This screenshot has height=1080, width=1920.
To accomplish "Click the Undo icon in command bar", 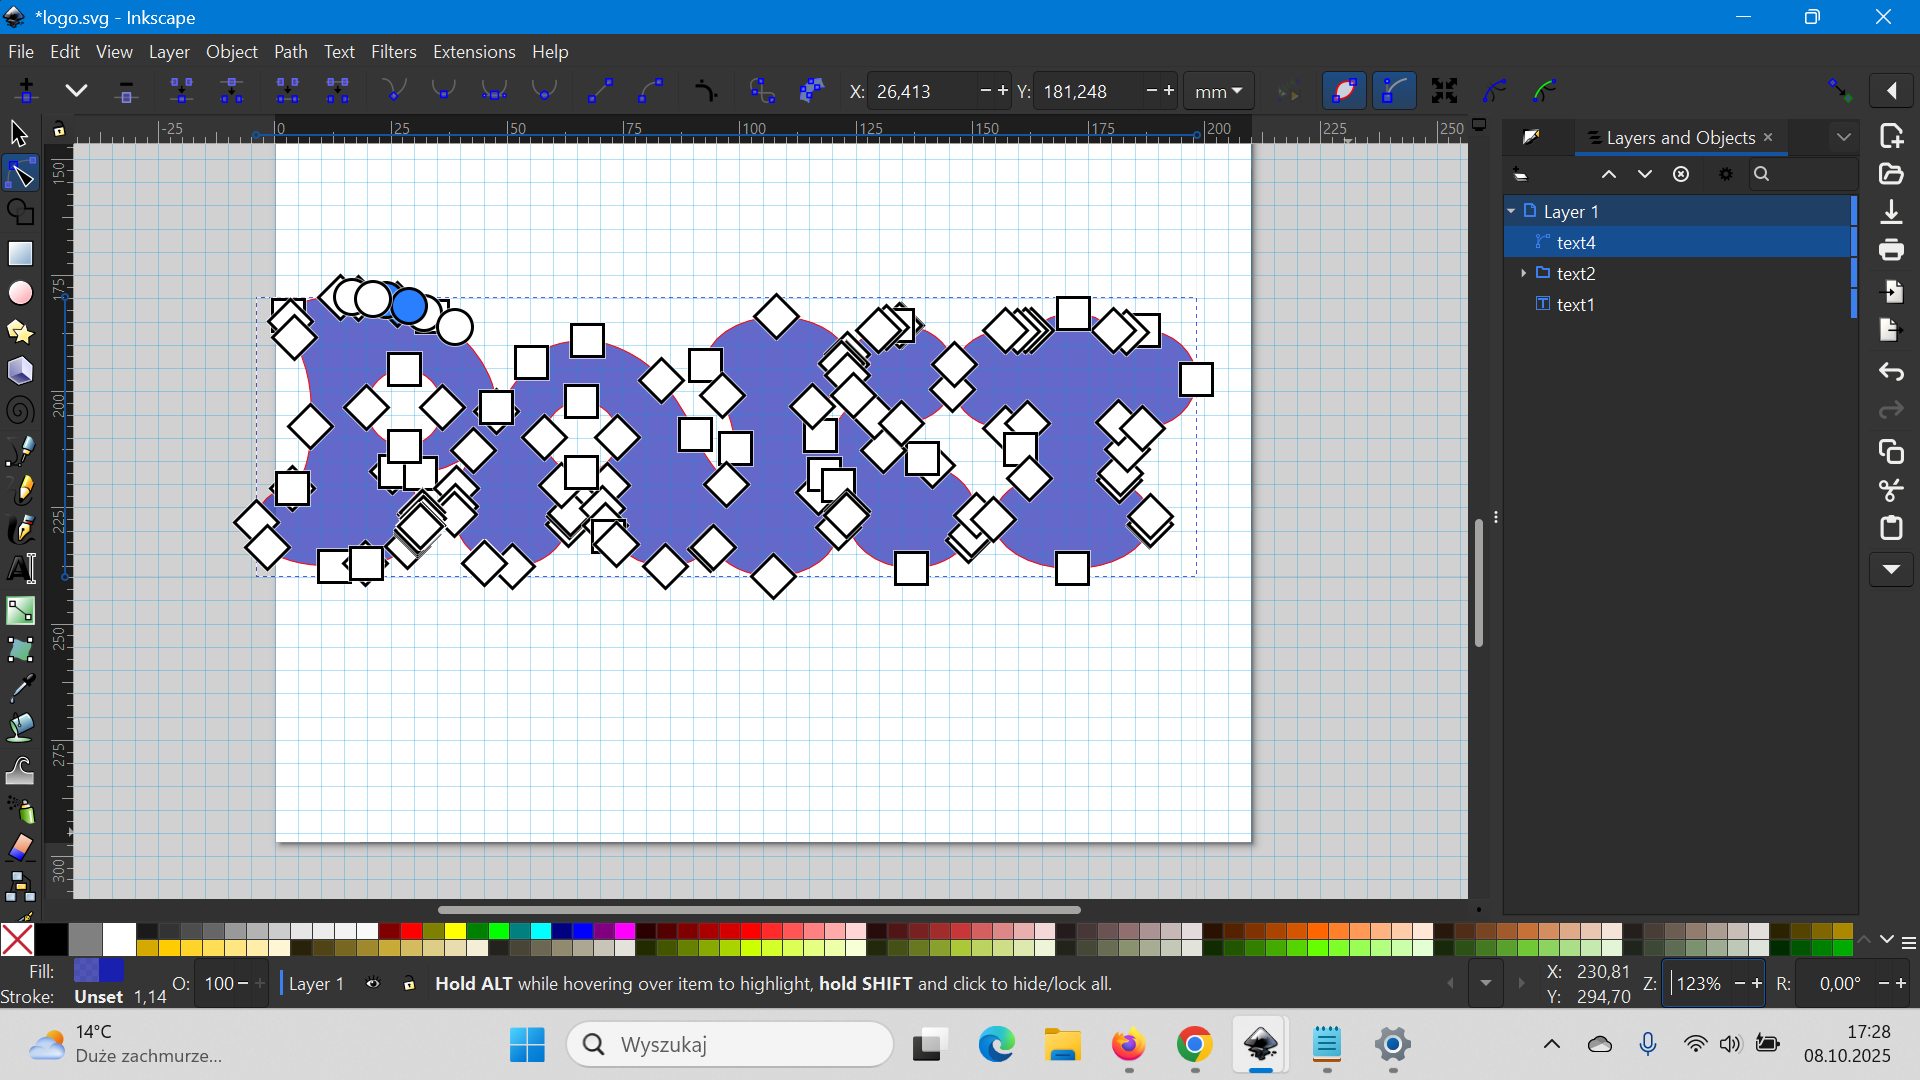I will pos(1891,372).
